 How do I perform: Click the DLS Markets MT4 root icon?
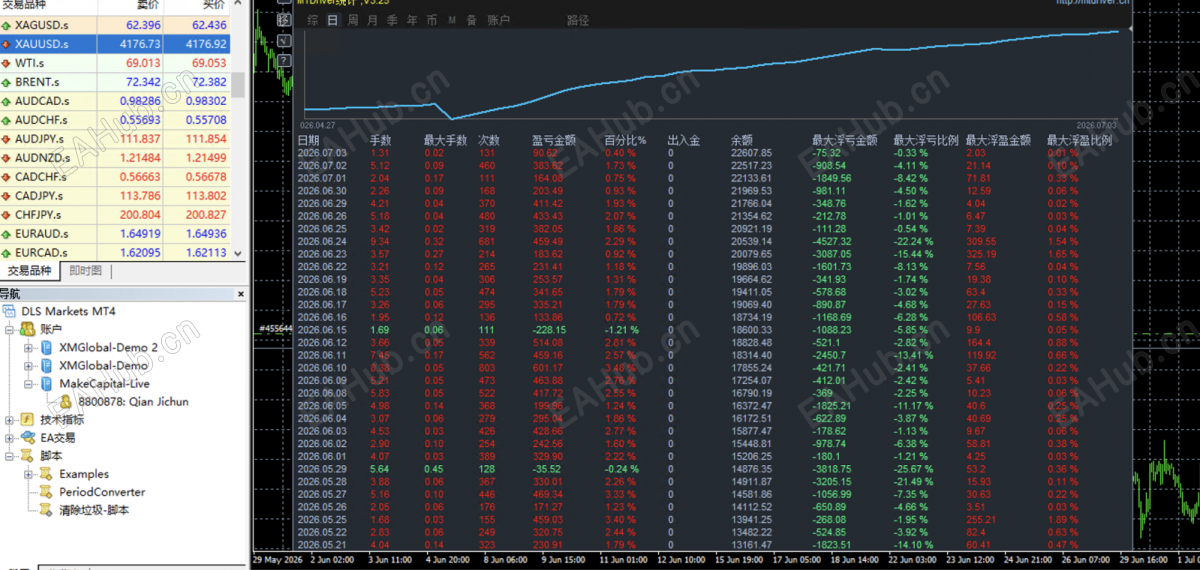pyautogui.click(x=10, y=311)
